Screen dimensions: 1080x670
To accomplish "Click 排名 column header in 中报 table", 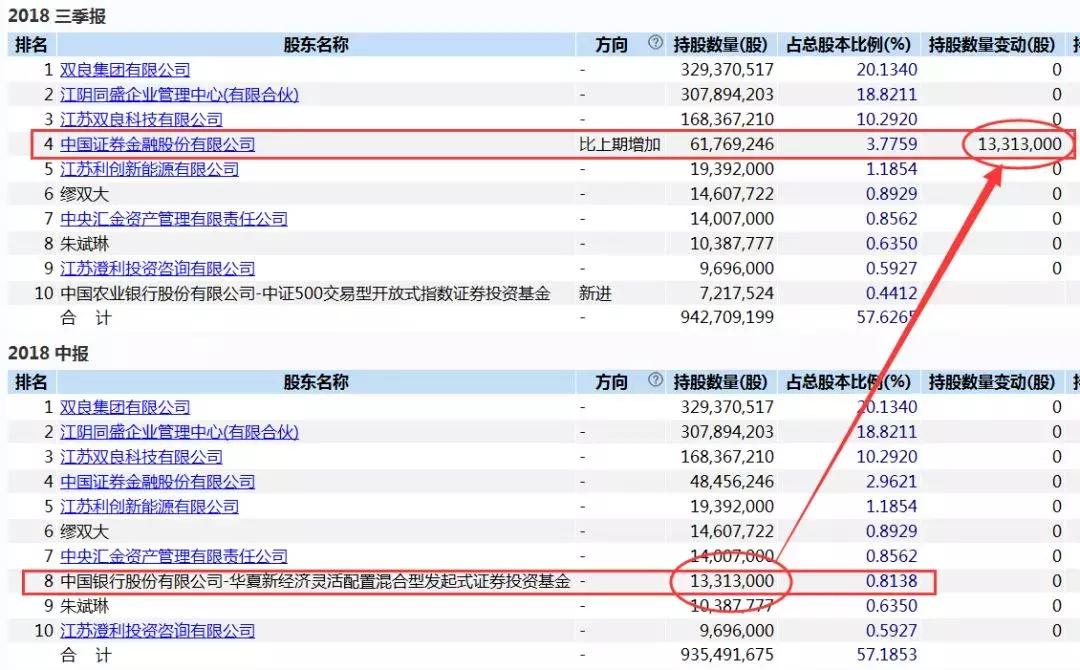I will tap(31, 382).
